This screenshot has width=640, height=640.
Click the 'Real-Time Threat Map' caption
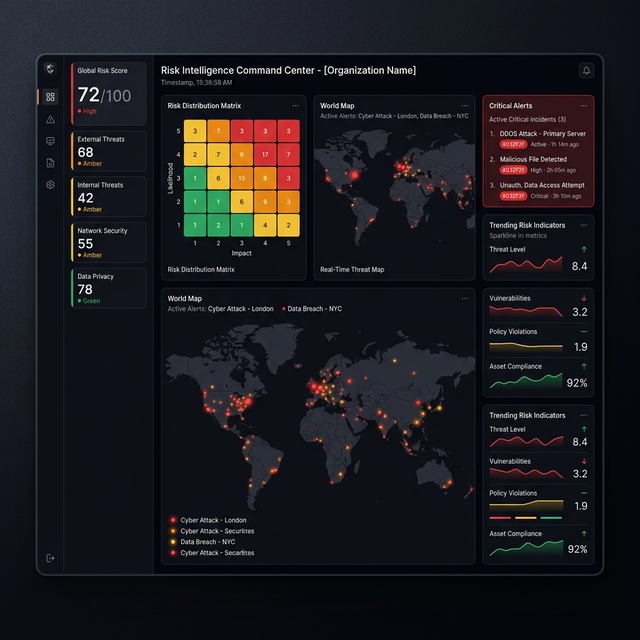pyautogui.click(x=352, y=269)
